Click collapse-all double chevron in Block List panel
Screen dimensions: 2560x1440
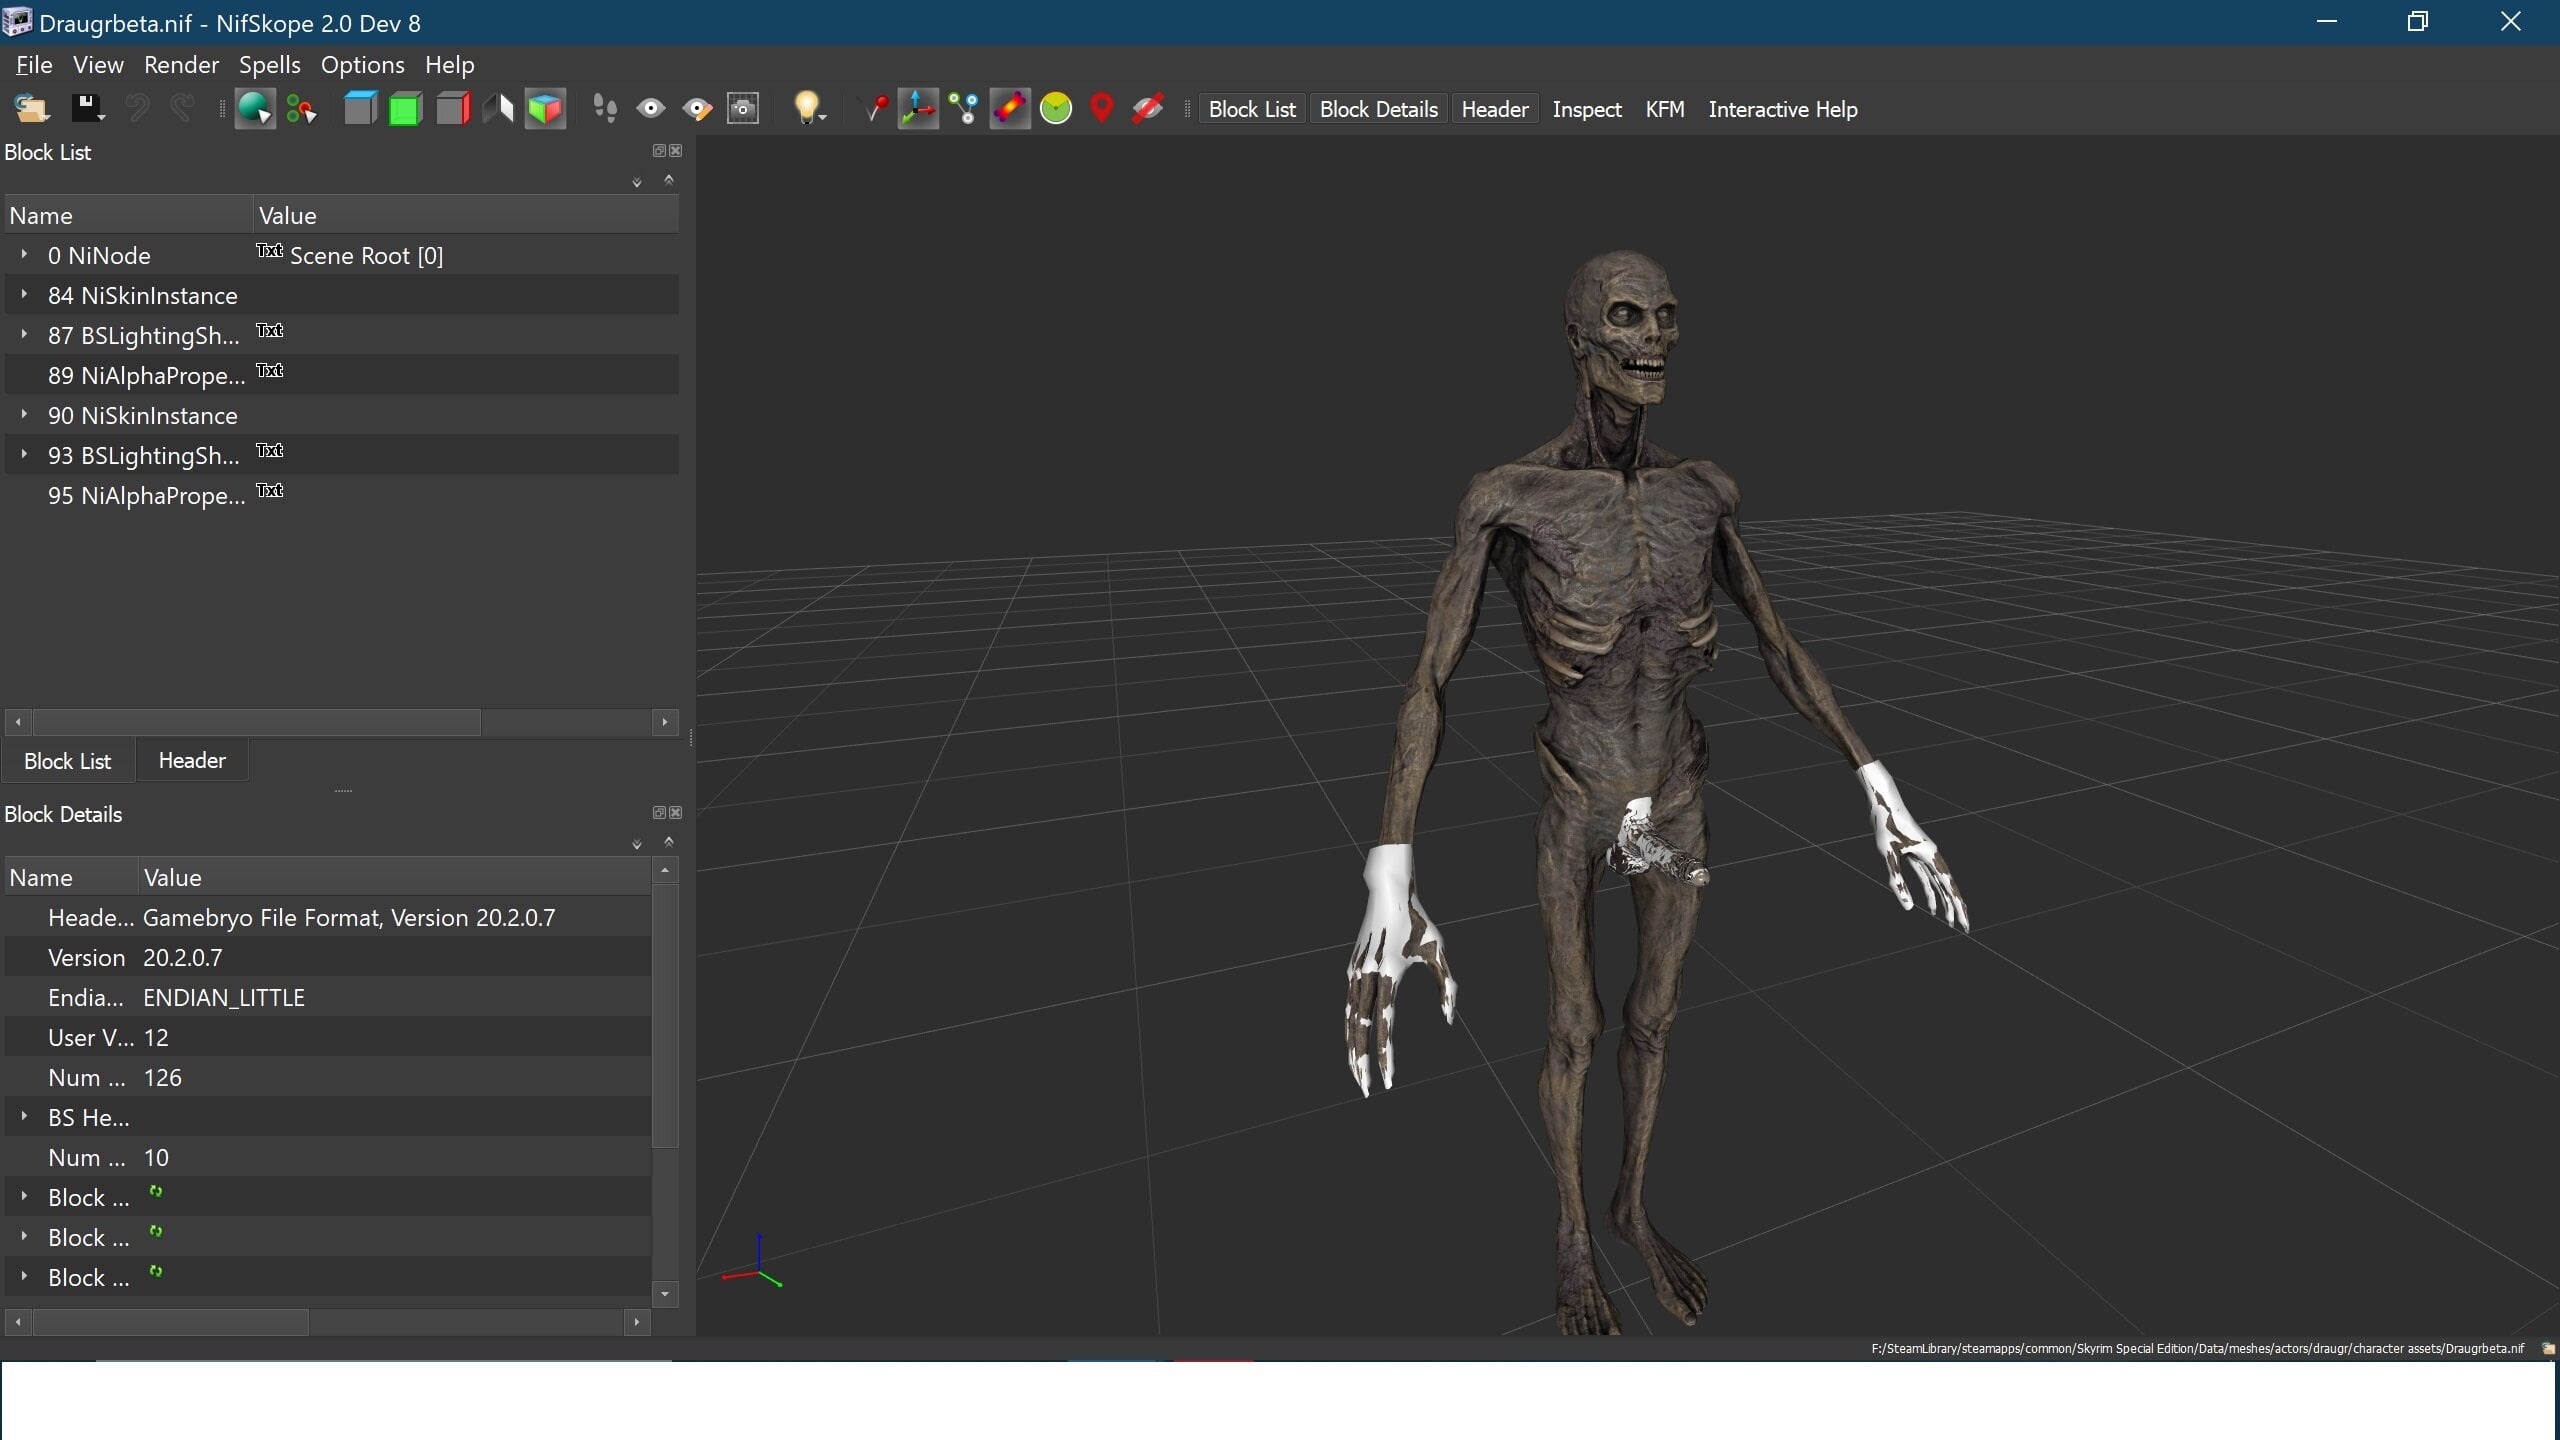669,180
